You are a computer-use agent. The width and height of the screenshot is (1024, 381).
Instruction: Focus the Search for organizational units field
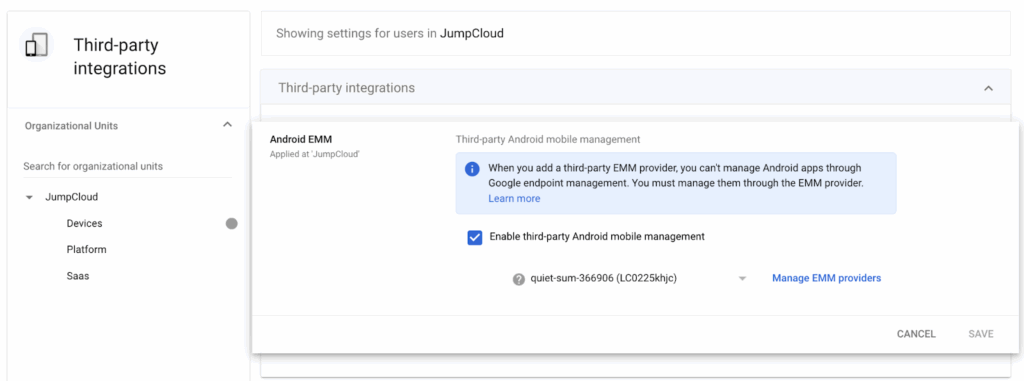click(127, 167)
